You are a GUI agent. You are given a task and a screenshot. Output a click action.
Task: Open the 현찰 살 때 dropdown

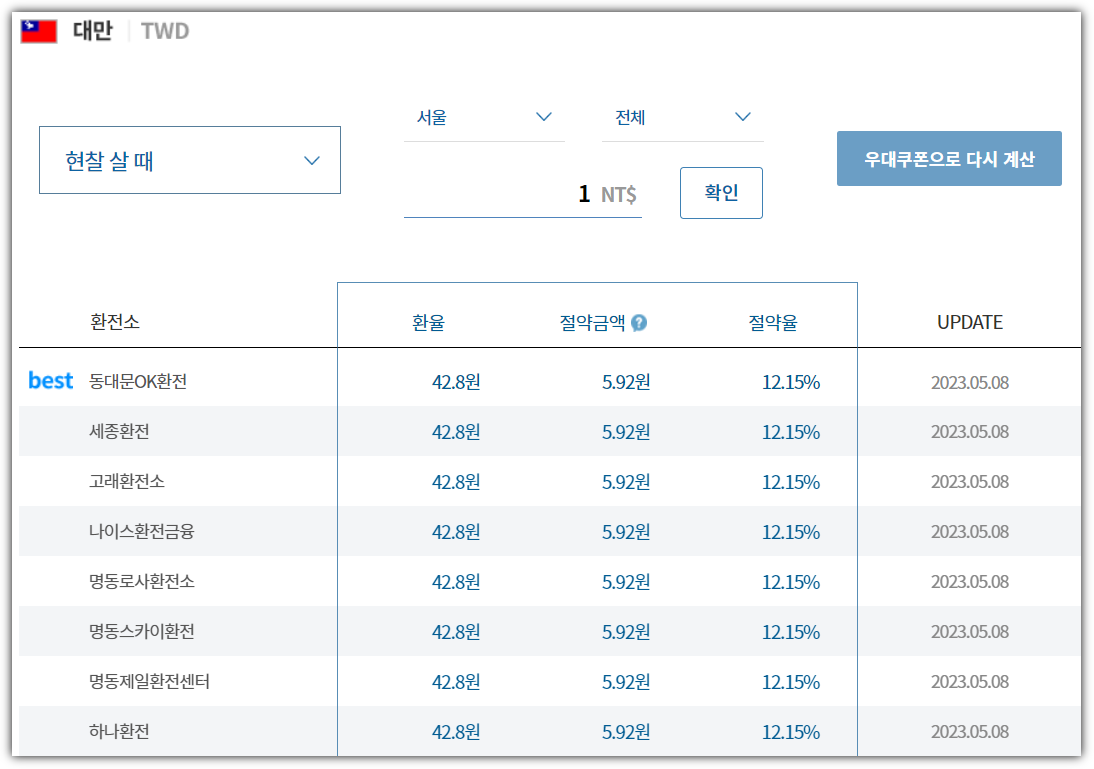[x=190, y=160]
